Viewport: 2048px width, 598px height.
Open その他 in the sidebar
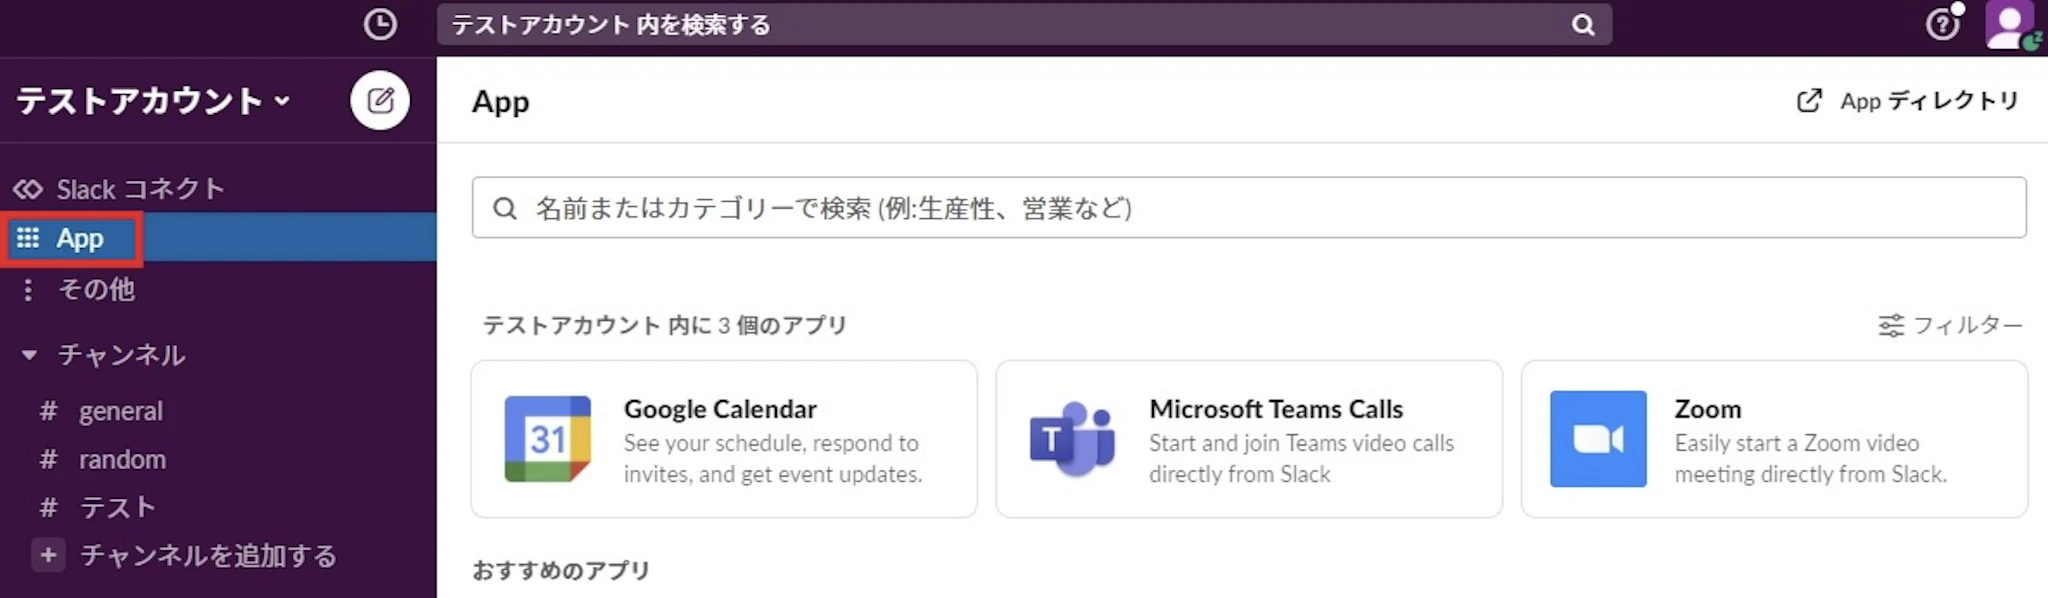(96, 289)
